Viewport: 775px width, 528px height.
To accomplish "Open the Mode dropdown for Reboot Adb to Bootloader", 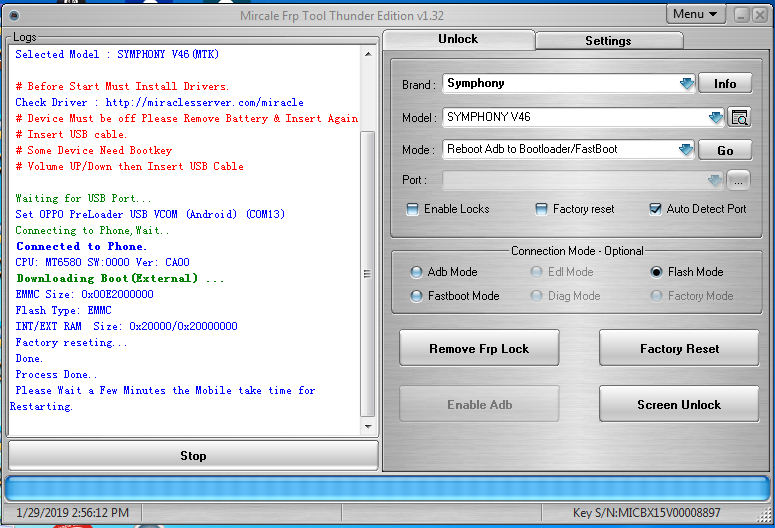I will (x=686, y=149).
